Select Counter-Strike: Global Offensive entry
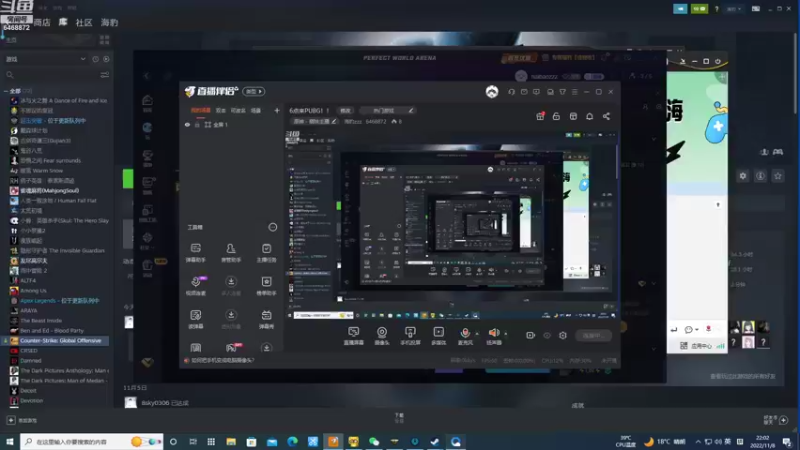800x450 pixels. point(61,340)
